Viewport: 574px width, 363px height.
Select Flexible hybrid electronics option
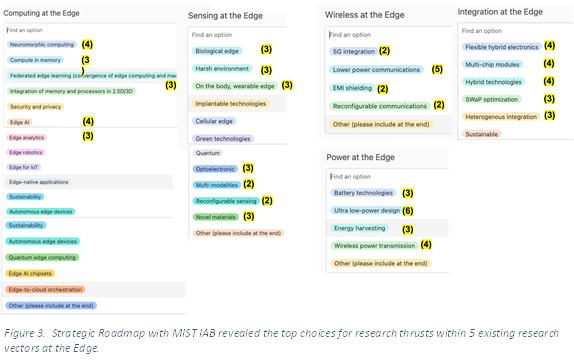click(502, 47)
